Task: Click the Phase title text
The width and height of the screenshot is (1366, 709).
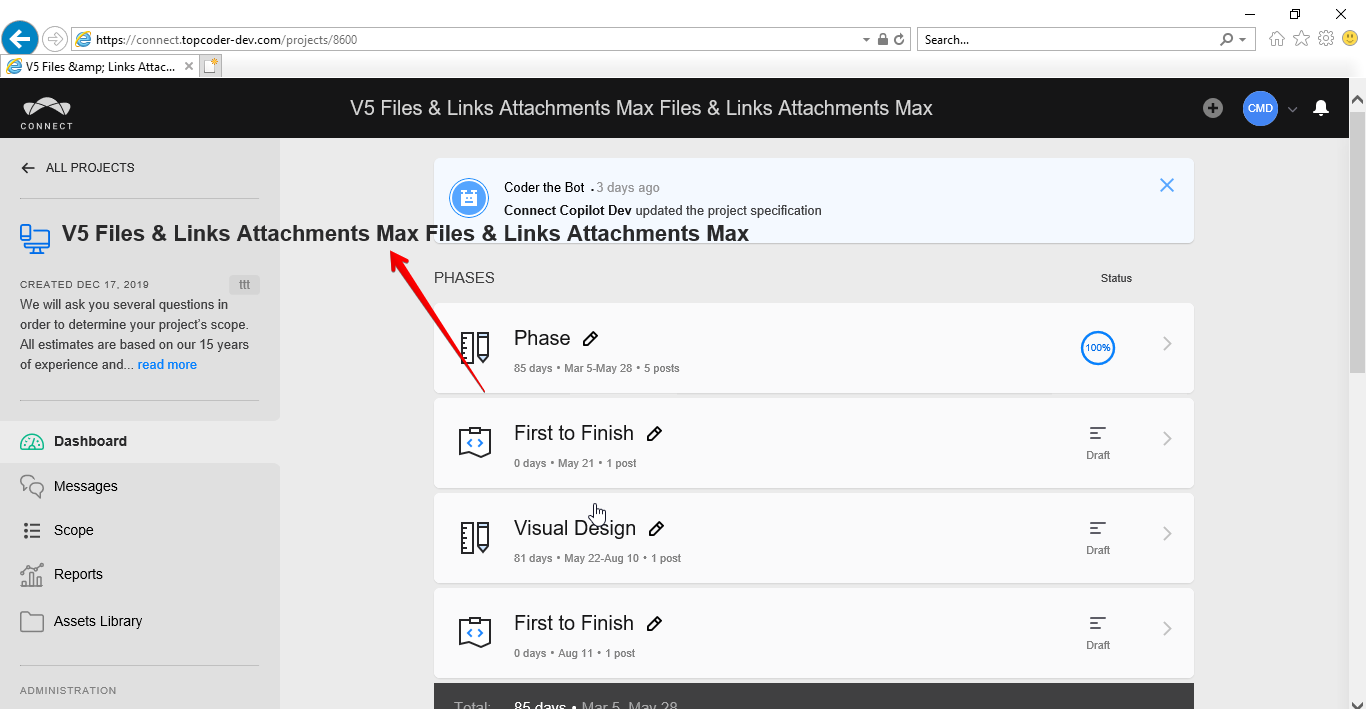Action: [542, 338]
